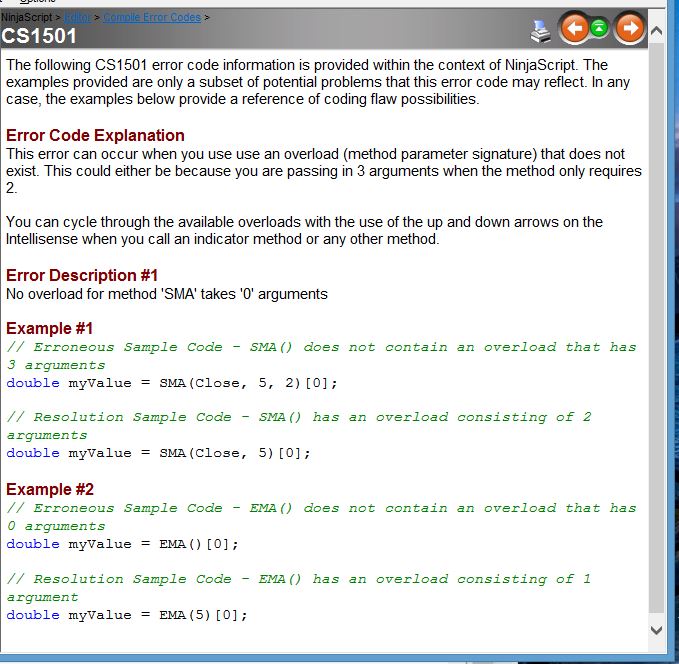Click the CS1501 page title

coord(39,36)
